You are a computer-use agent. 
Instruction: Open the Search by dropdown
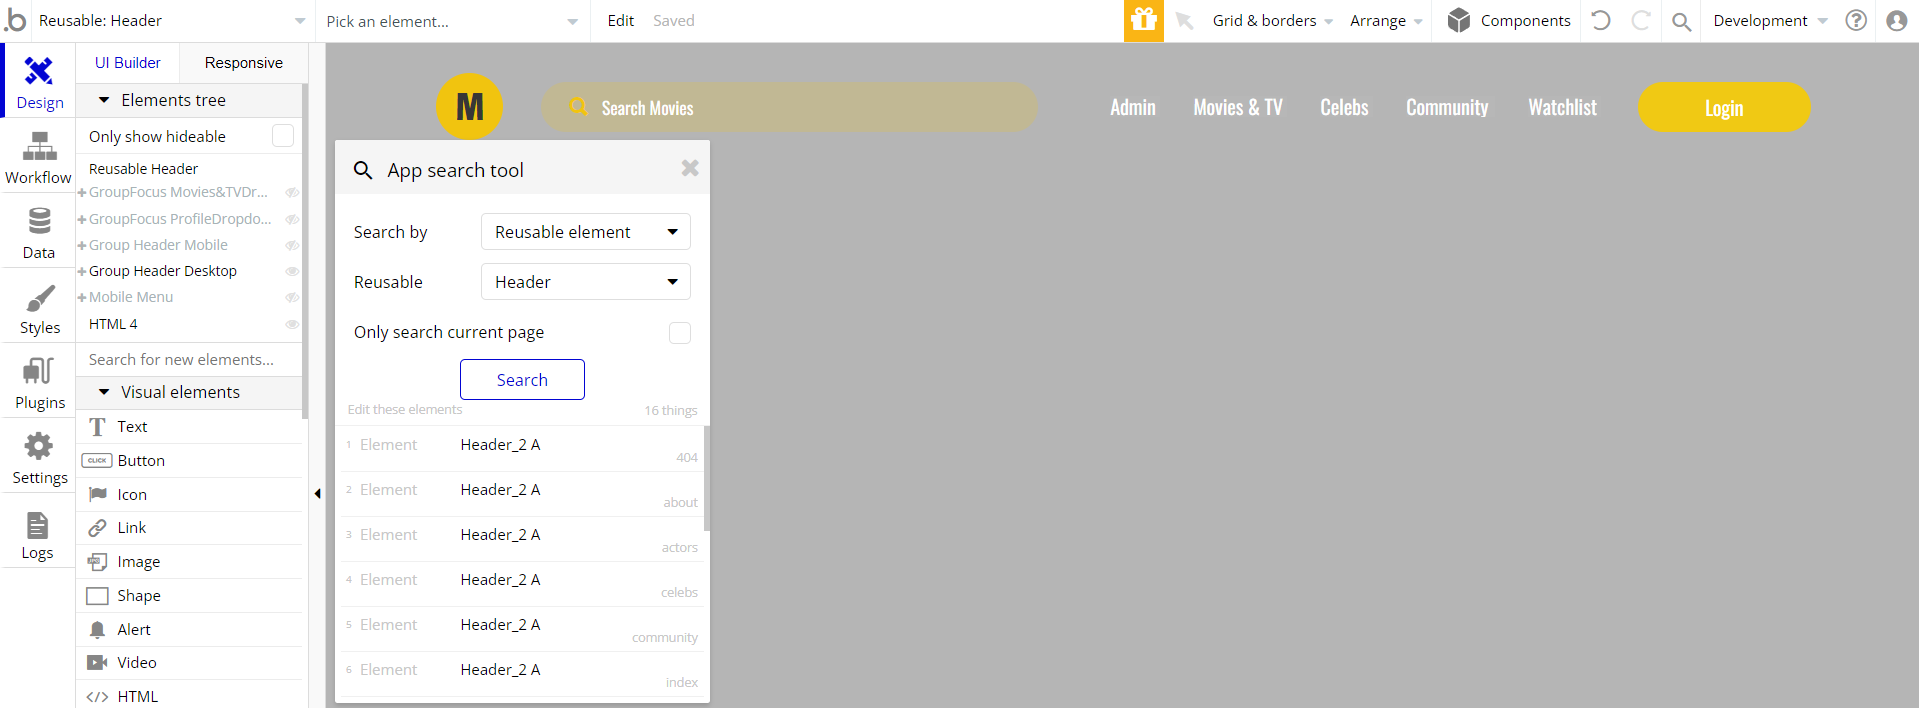pyautogui.click(x=586, y=232)
